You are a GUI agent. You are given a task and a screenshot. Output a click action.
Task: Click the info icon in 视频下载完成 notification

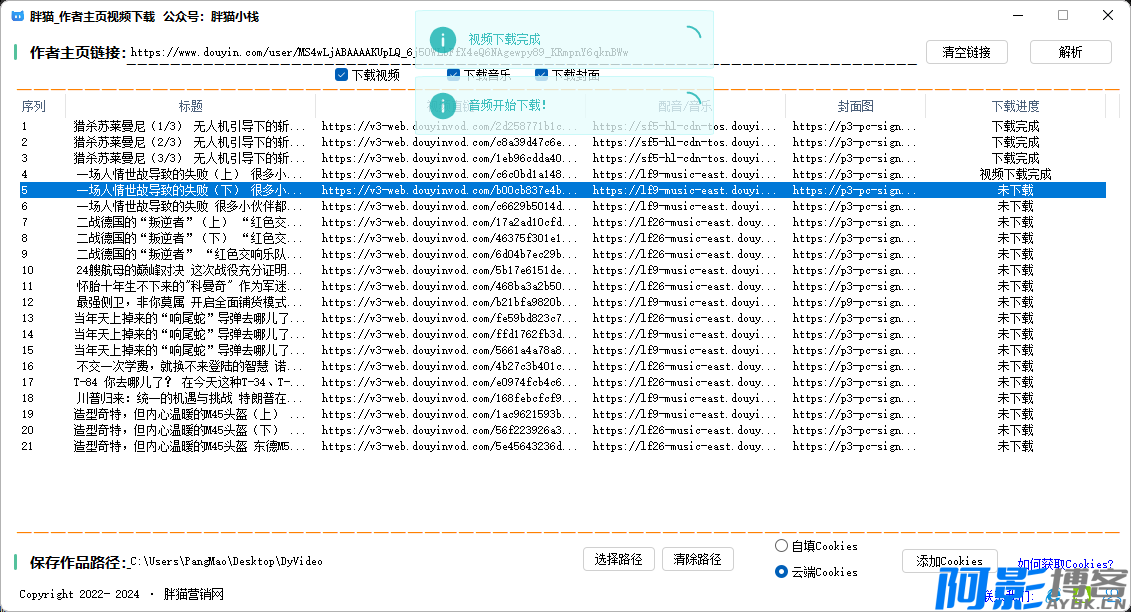point(443,40)
